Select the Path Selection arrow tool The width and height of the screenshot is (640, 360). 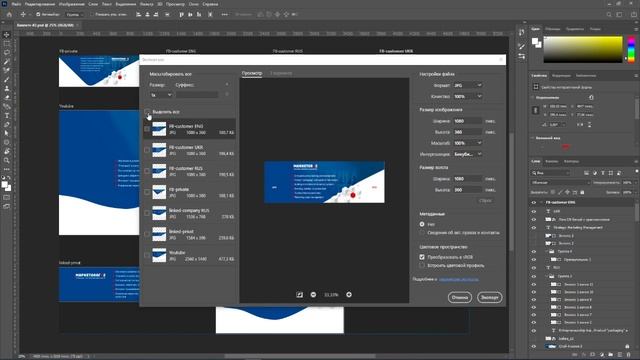point(7,133)
